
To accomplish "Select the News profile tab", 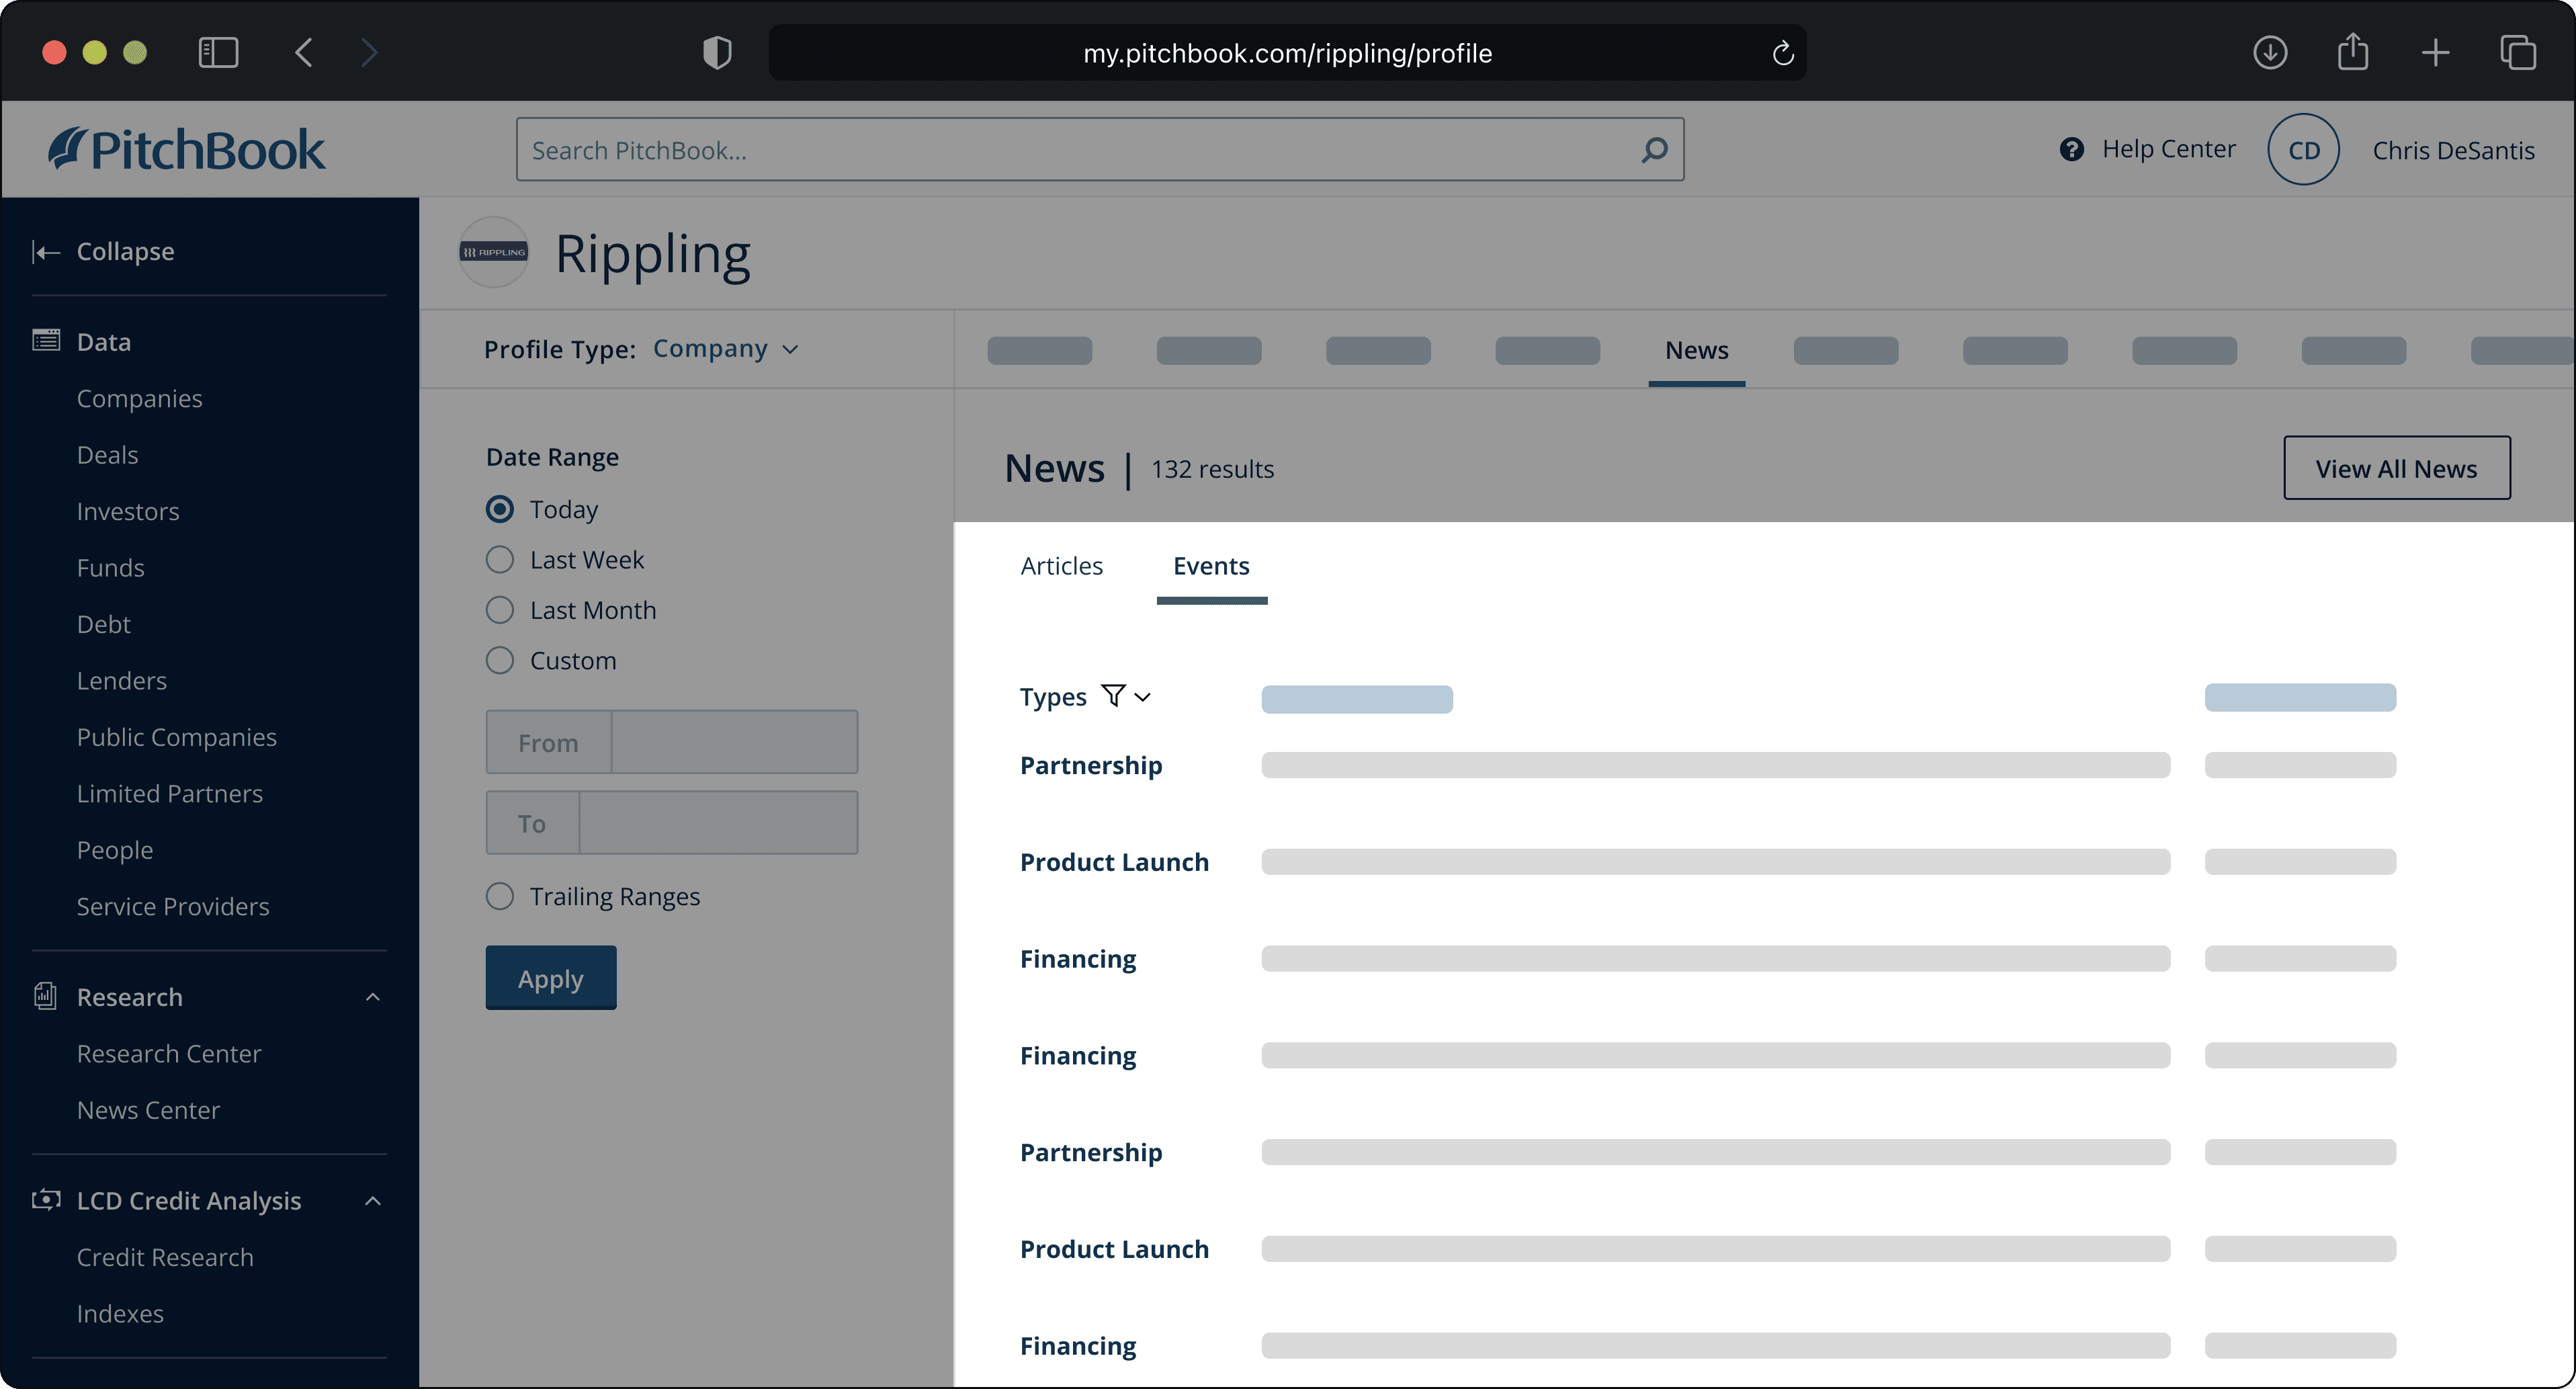I will tap(1696, 350).
